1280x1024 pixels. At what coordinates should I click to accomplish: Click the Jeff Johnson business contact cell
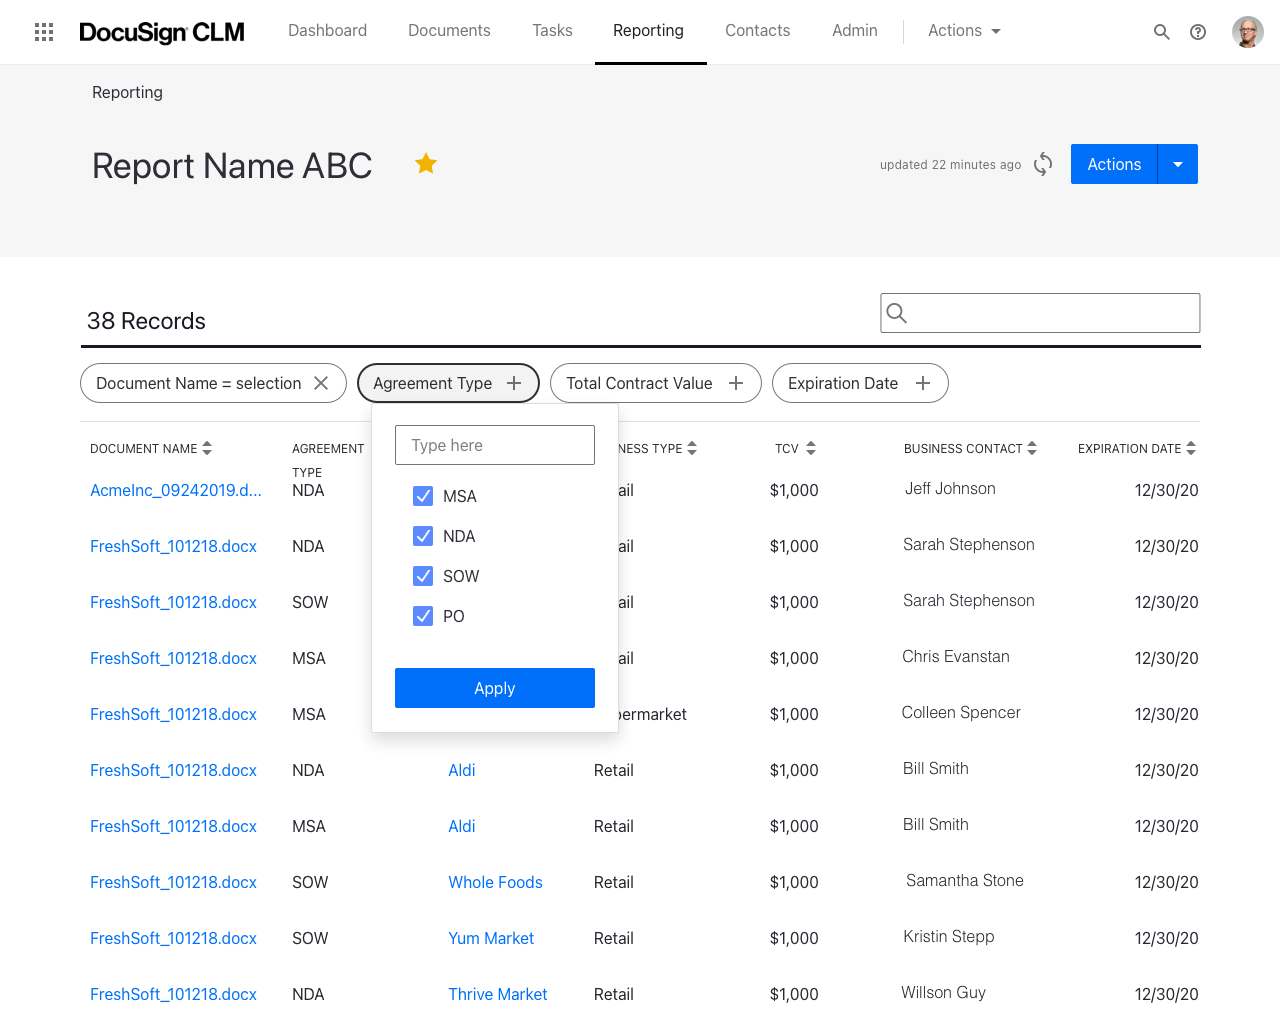pyautogui.click(x=950, y=488)
